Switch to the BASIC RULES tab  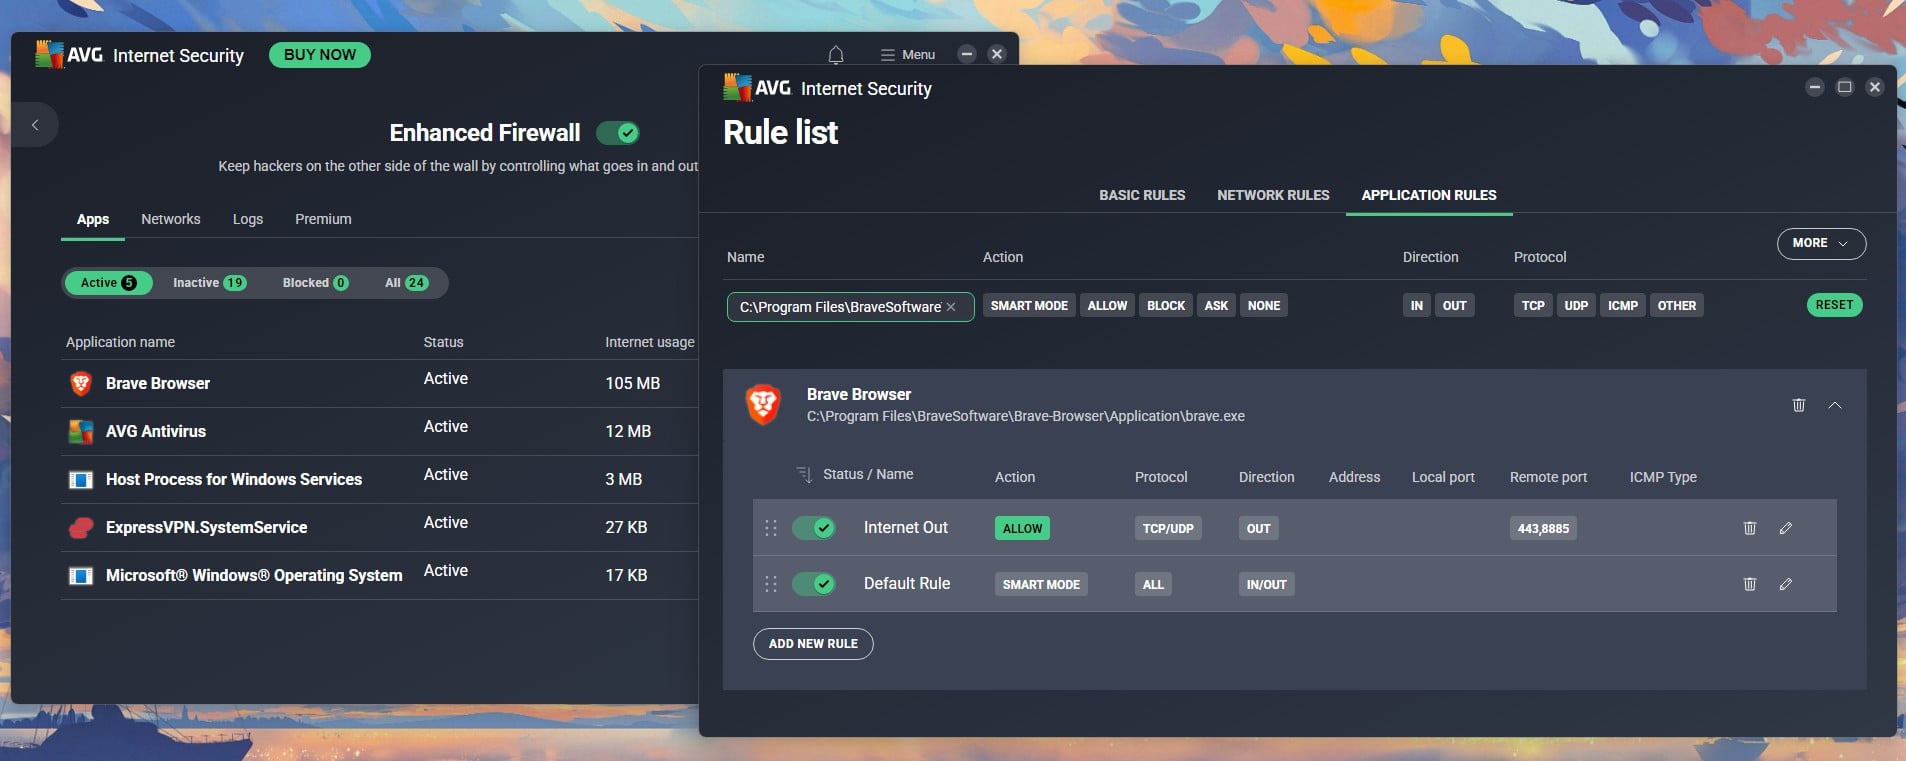pyautogui.click(x=1142, y=195)
